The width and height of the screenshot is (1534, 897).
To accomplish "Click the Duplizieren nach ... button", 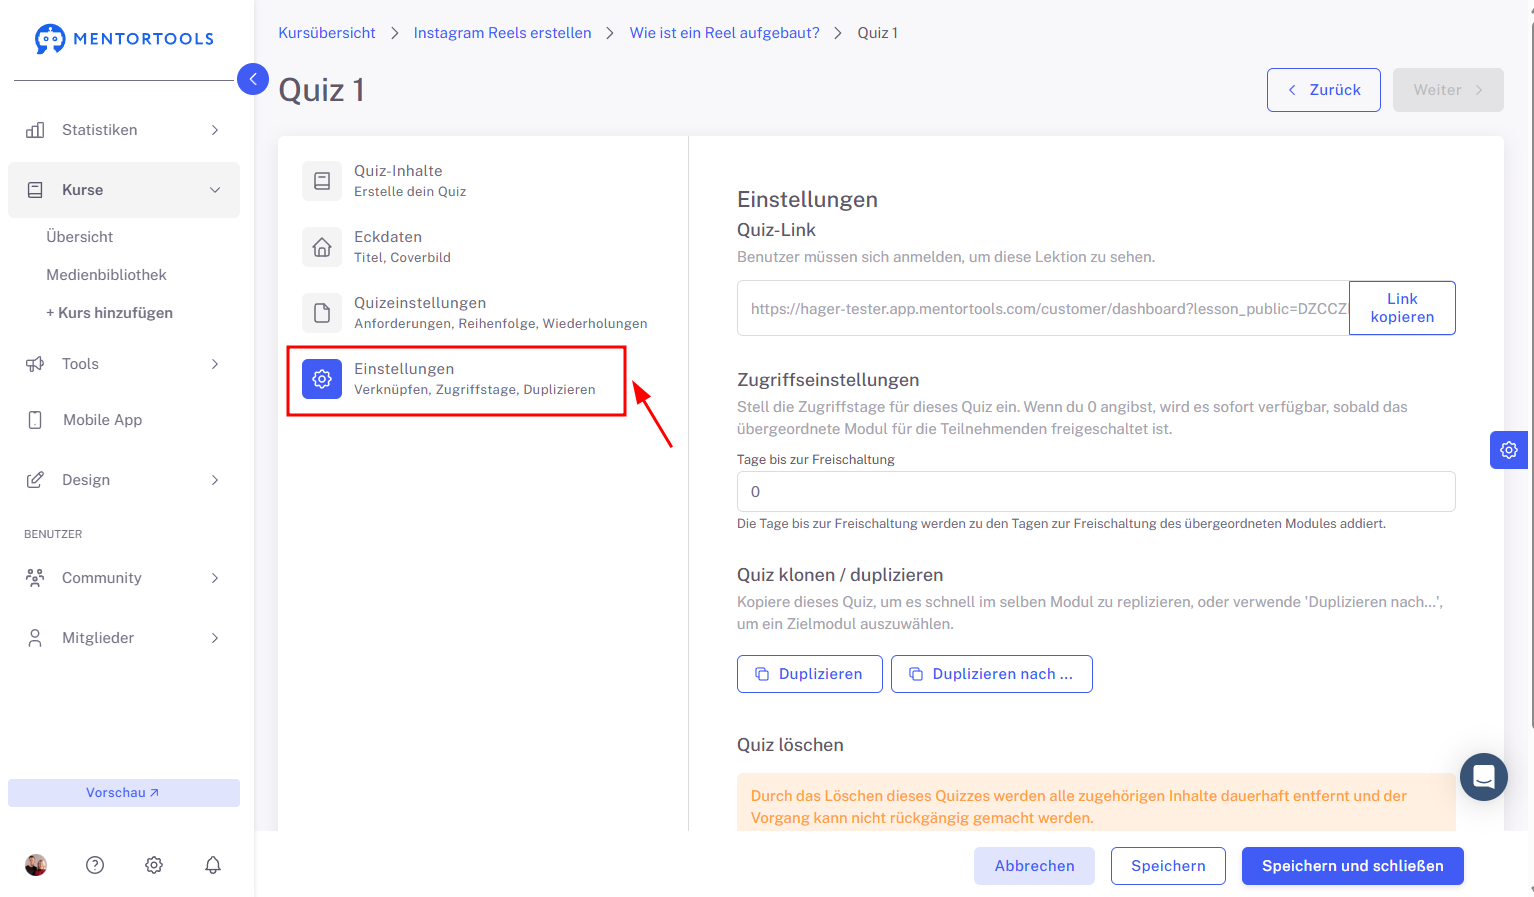I will tap(992, 674).
